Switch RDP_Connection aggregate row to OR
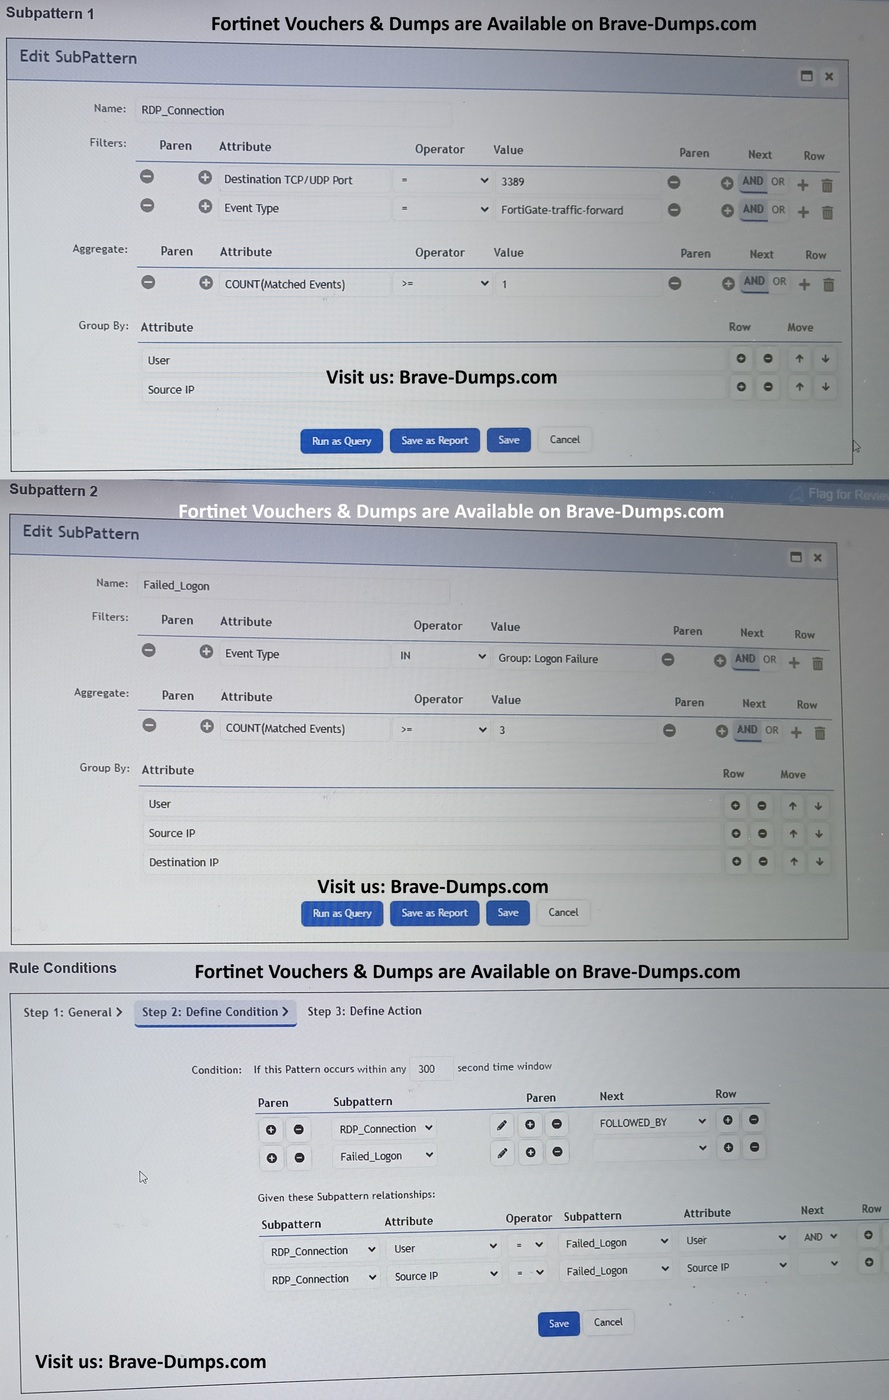This screenshot has width=889, height=1400. click(779, 282)
